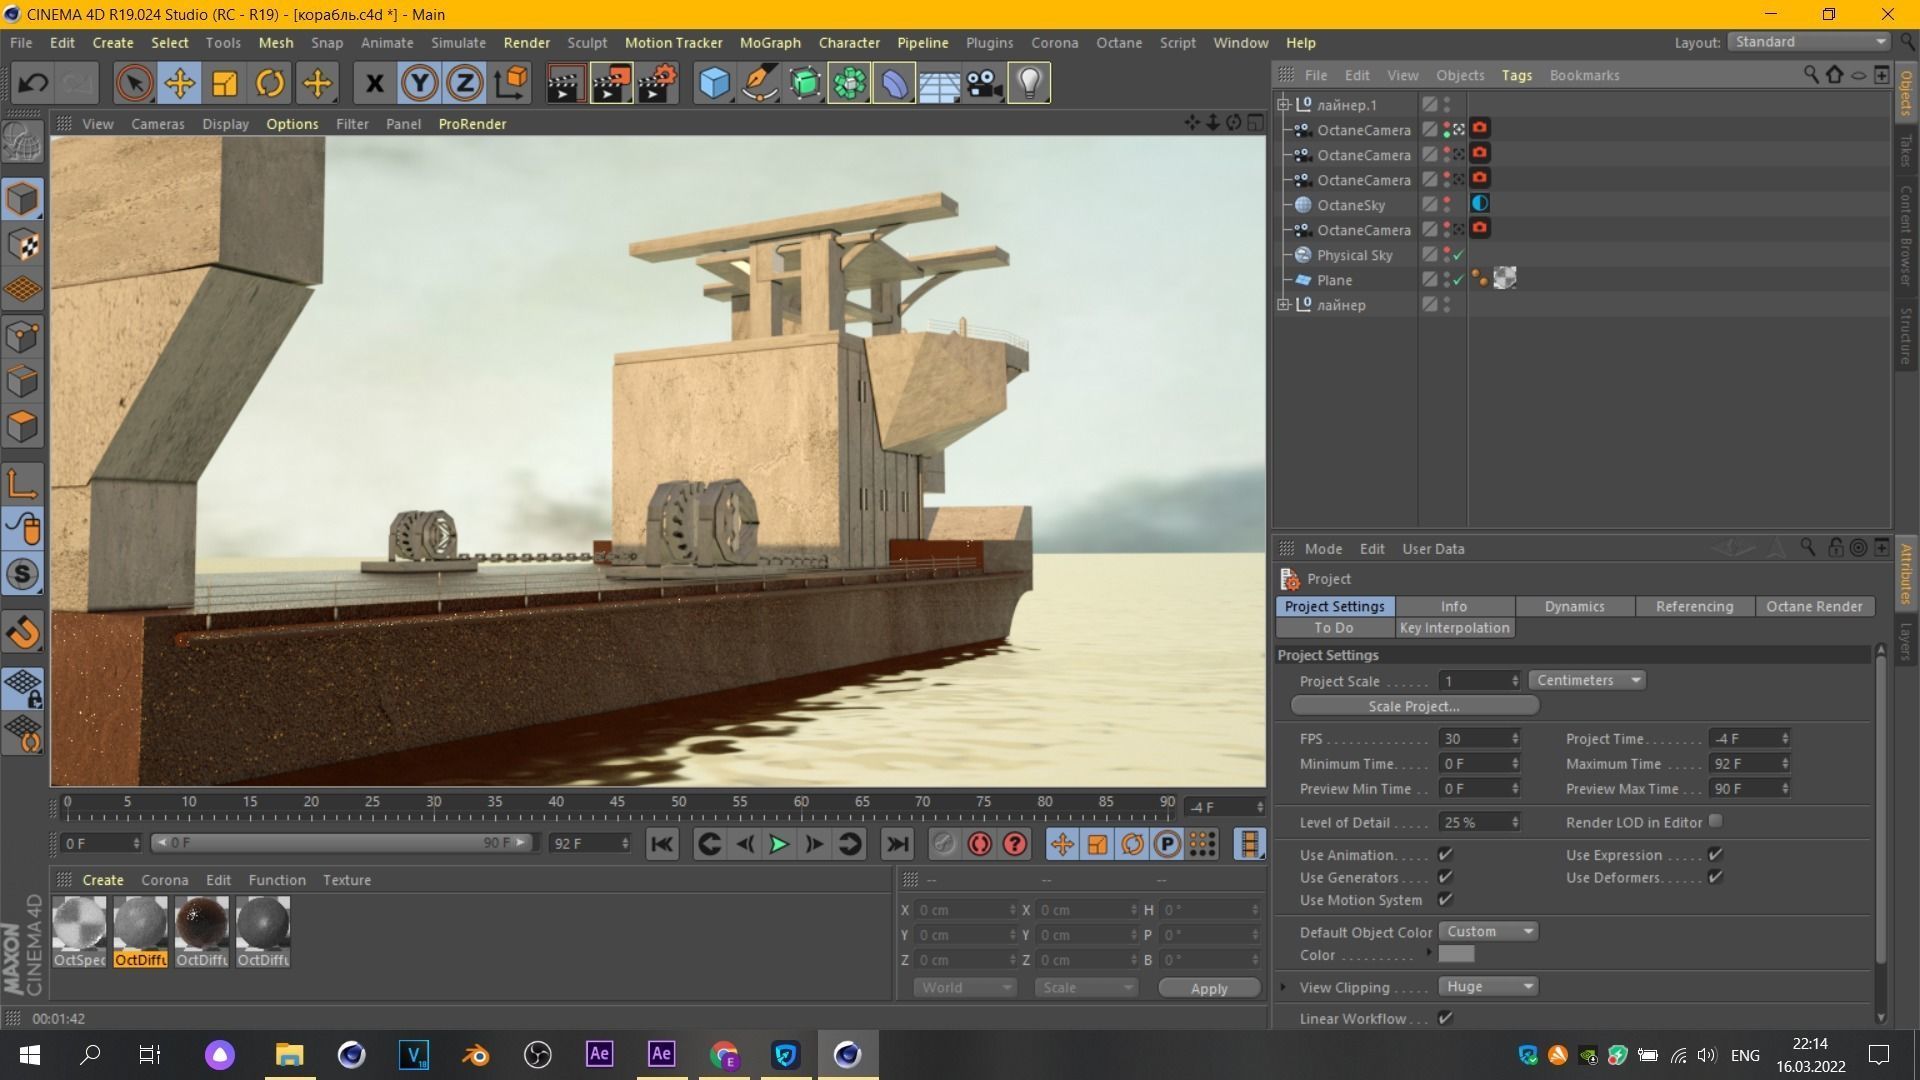Expand the лайнер.1 object tree
The width and height of the screenshot is (1920, 1080).
1284,104
